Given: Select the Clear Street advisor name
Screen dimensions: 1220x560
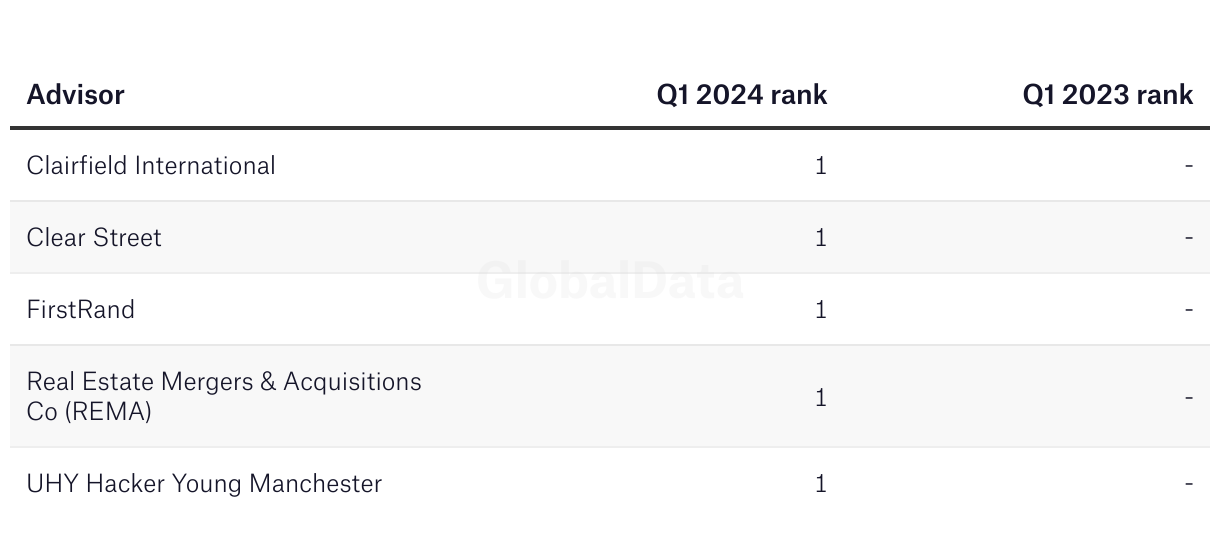Looking at the screenshot, I should 94,237.
